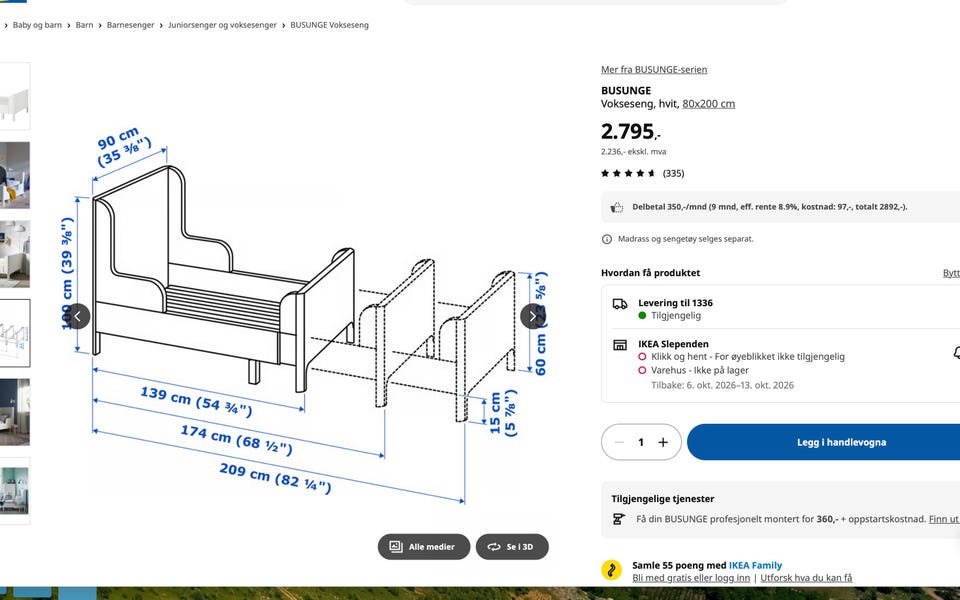The height and width of the screenshot is (600, 960).
Task: Click the assembly service icon
Action: pos(618,519)
